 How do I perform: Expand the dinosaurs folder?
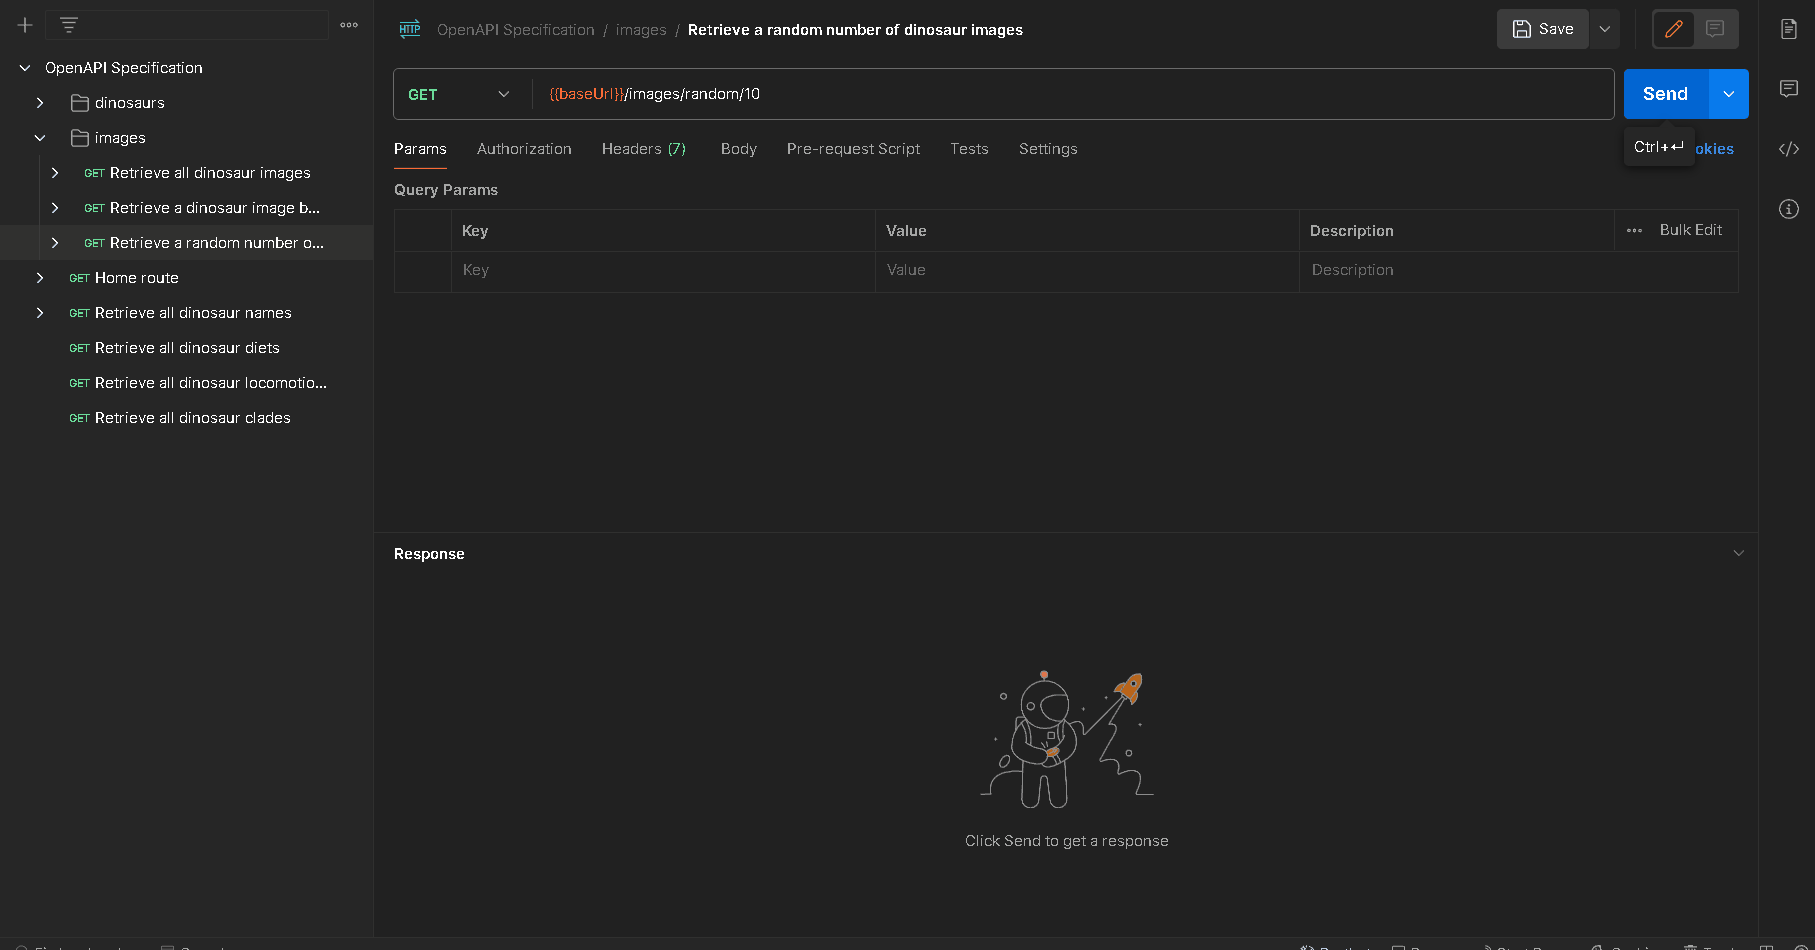tap(40, 103)
